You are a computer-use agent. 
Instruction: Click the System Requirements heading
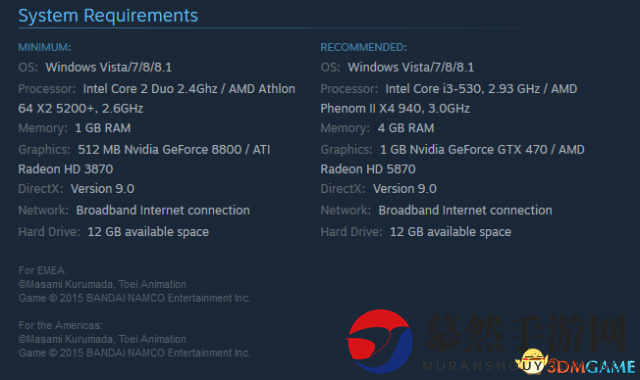pyautogui.click(x=108, y=16)
